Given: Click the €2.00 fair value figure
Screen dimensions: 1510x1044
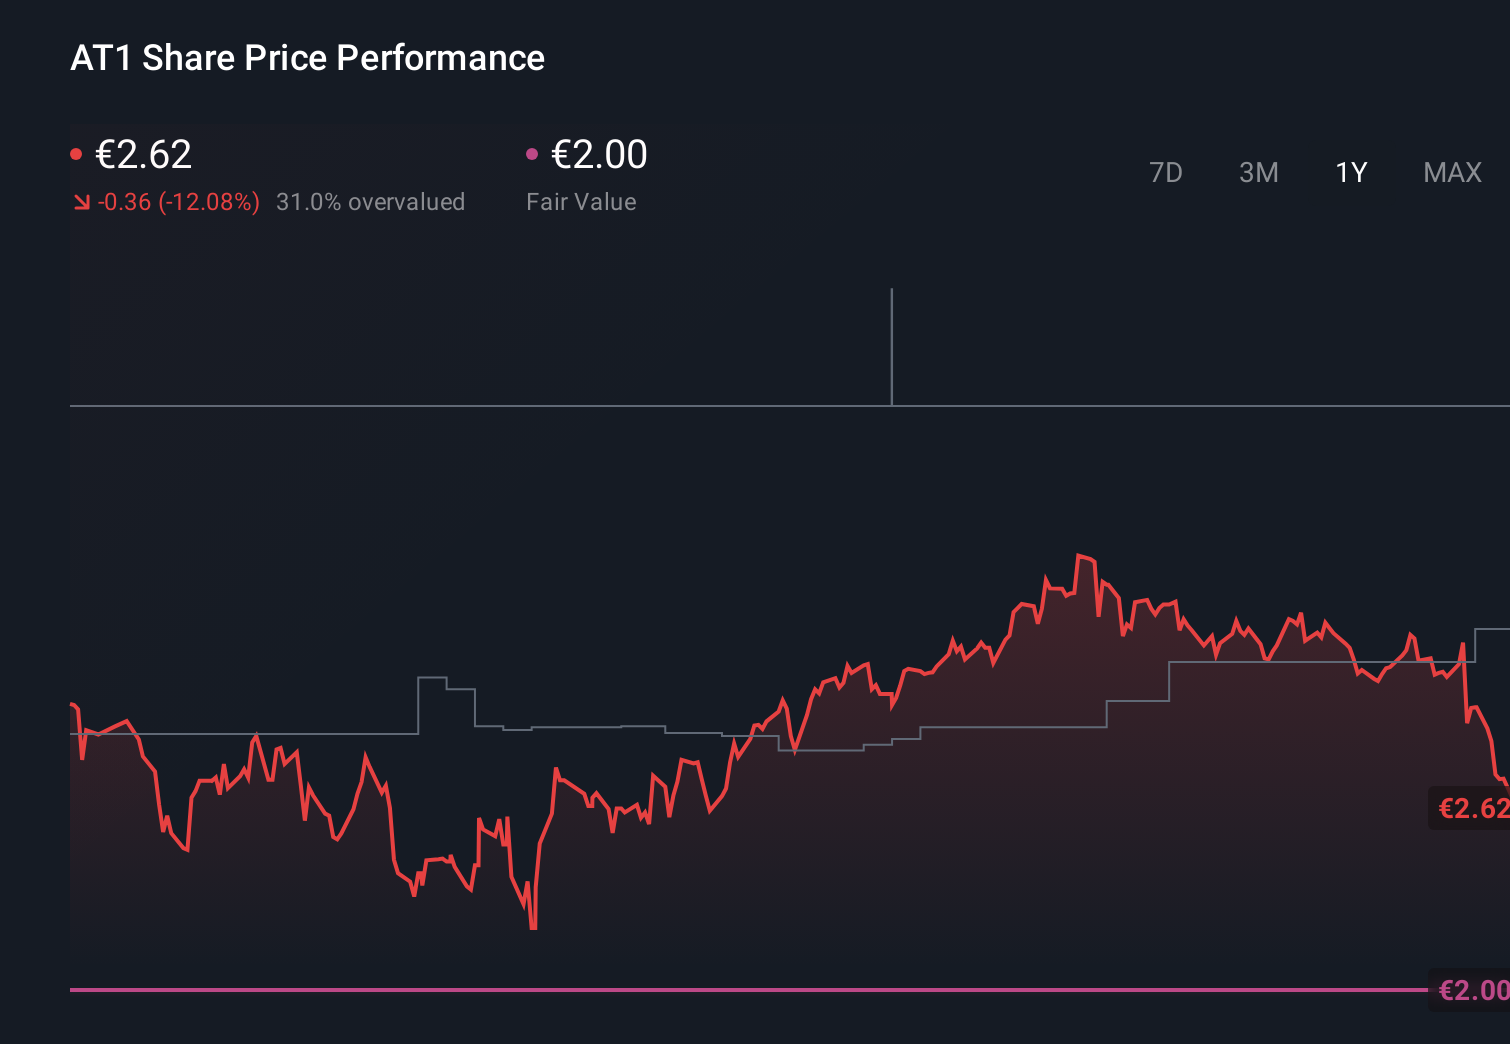Looking at the screenshot, I should coord(598,154).
